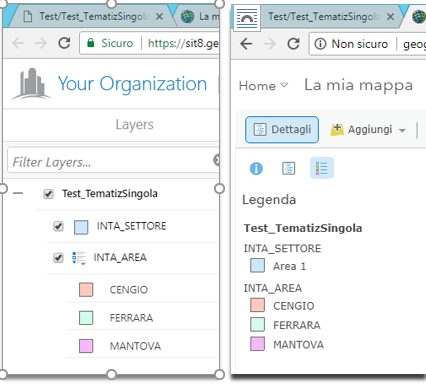Viewport: 426px width, 384px height.
Task: Open the Home dropdown menu
Action: click(x=263, y=86)
